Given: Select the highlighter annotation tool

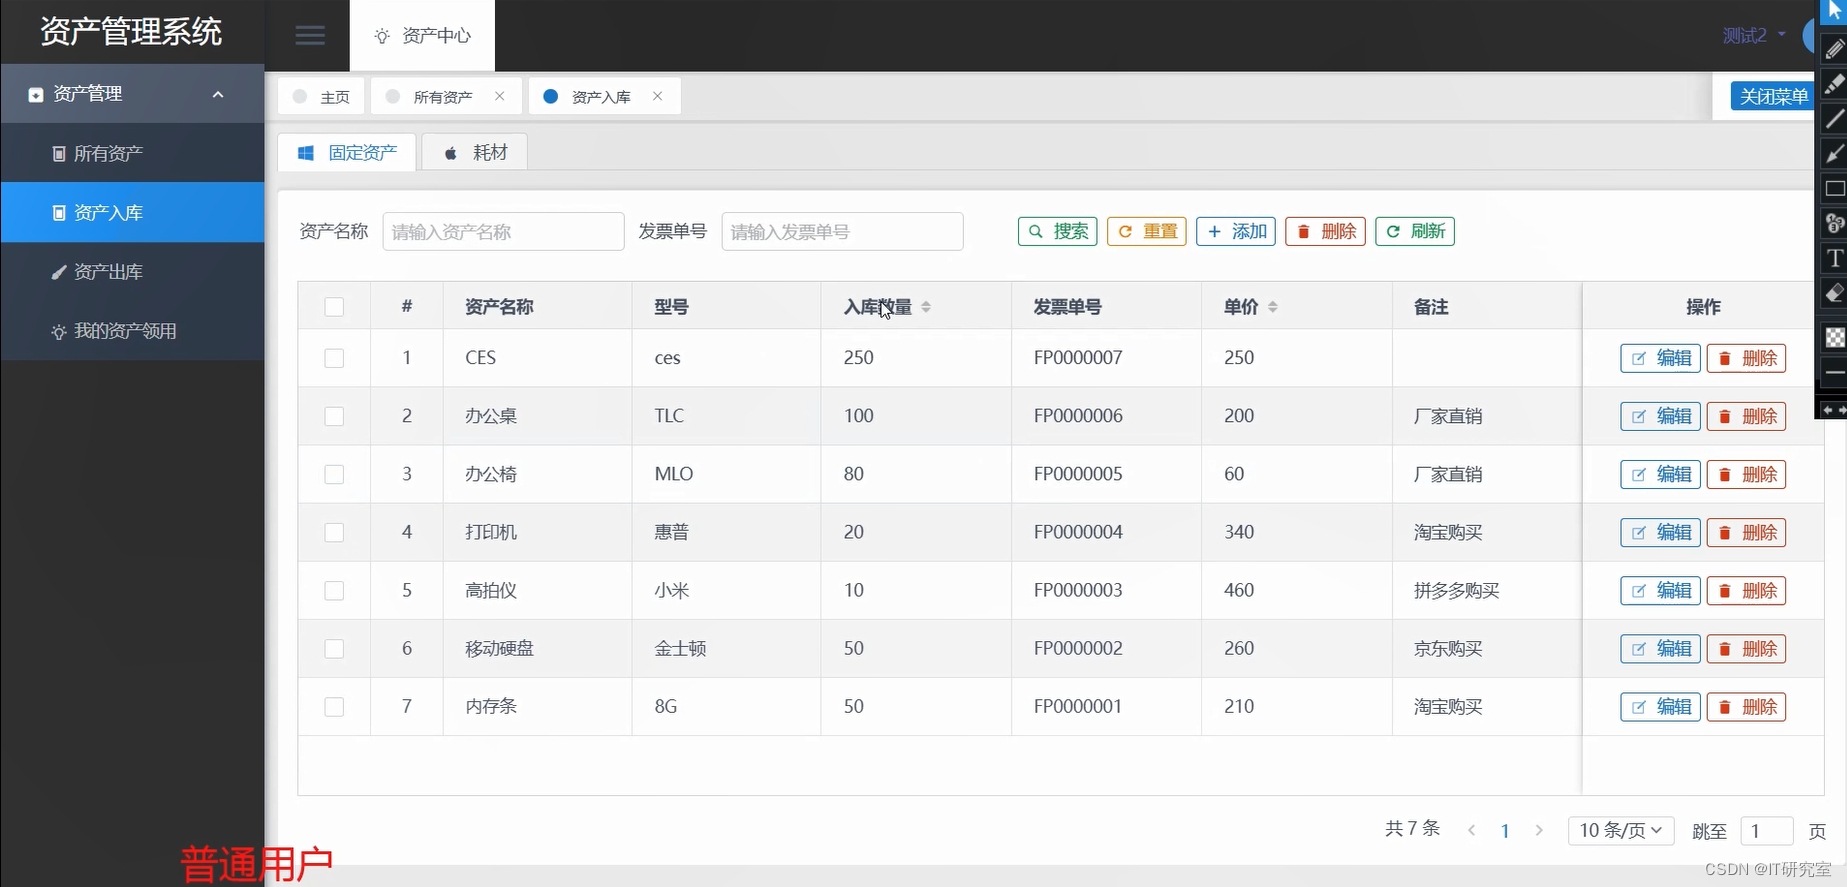Looking at the screenshot, I should (x=1834, y=84).
